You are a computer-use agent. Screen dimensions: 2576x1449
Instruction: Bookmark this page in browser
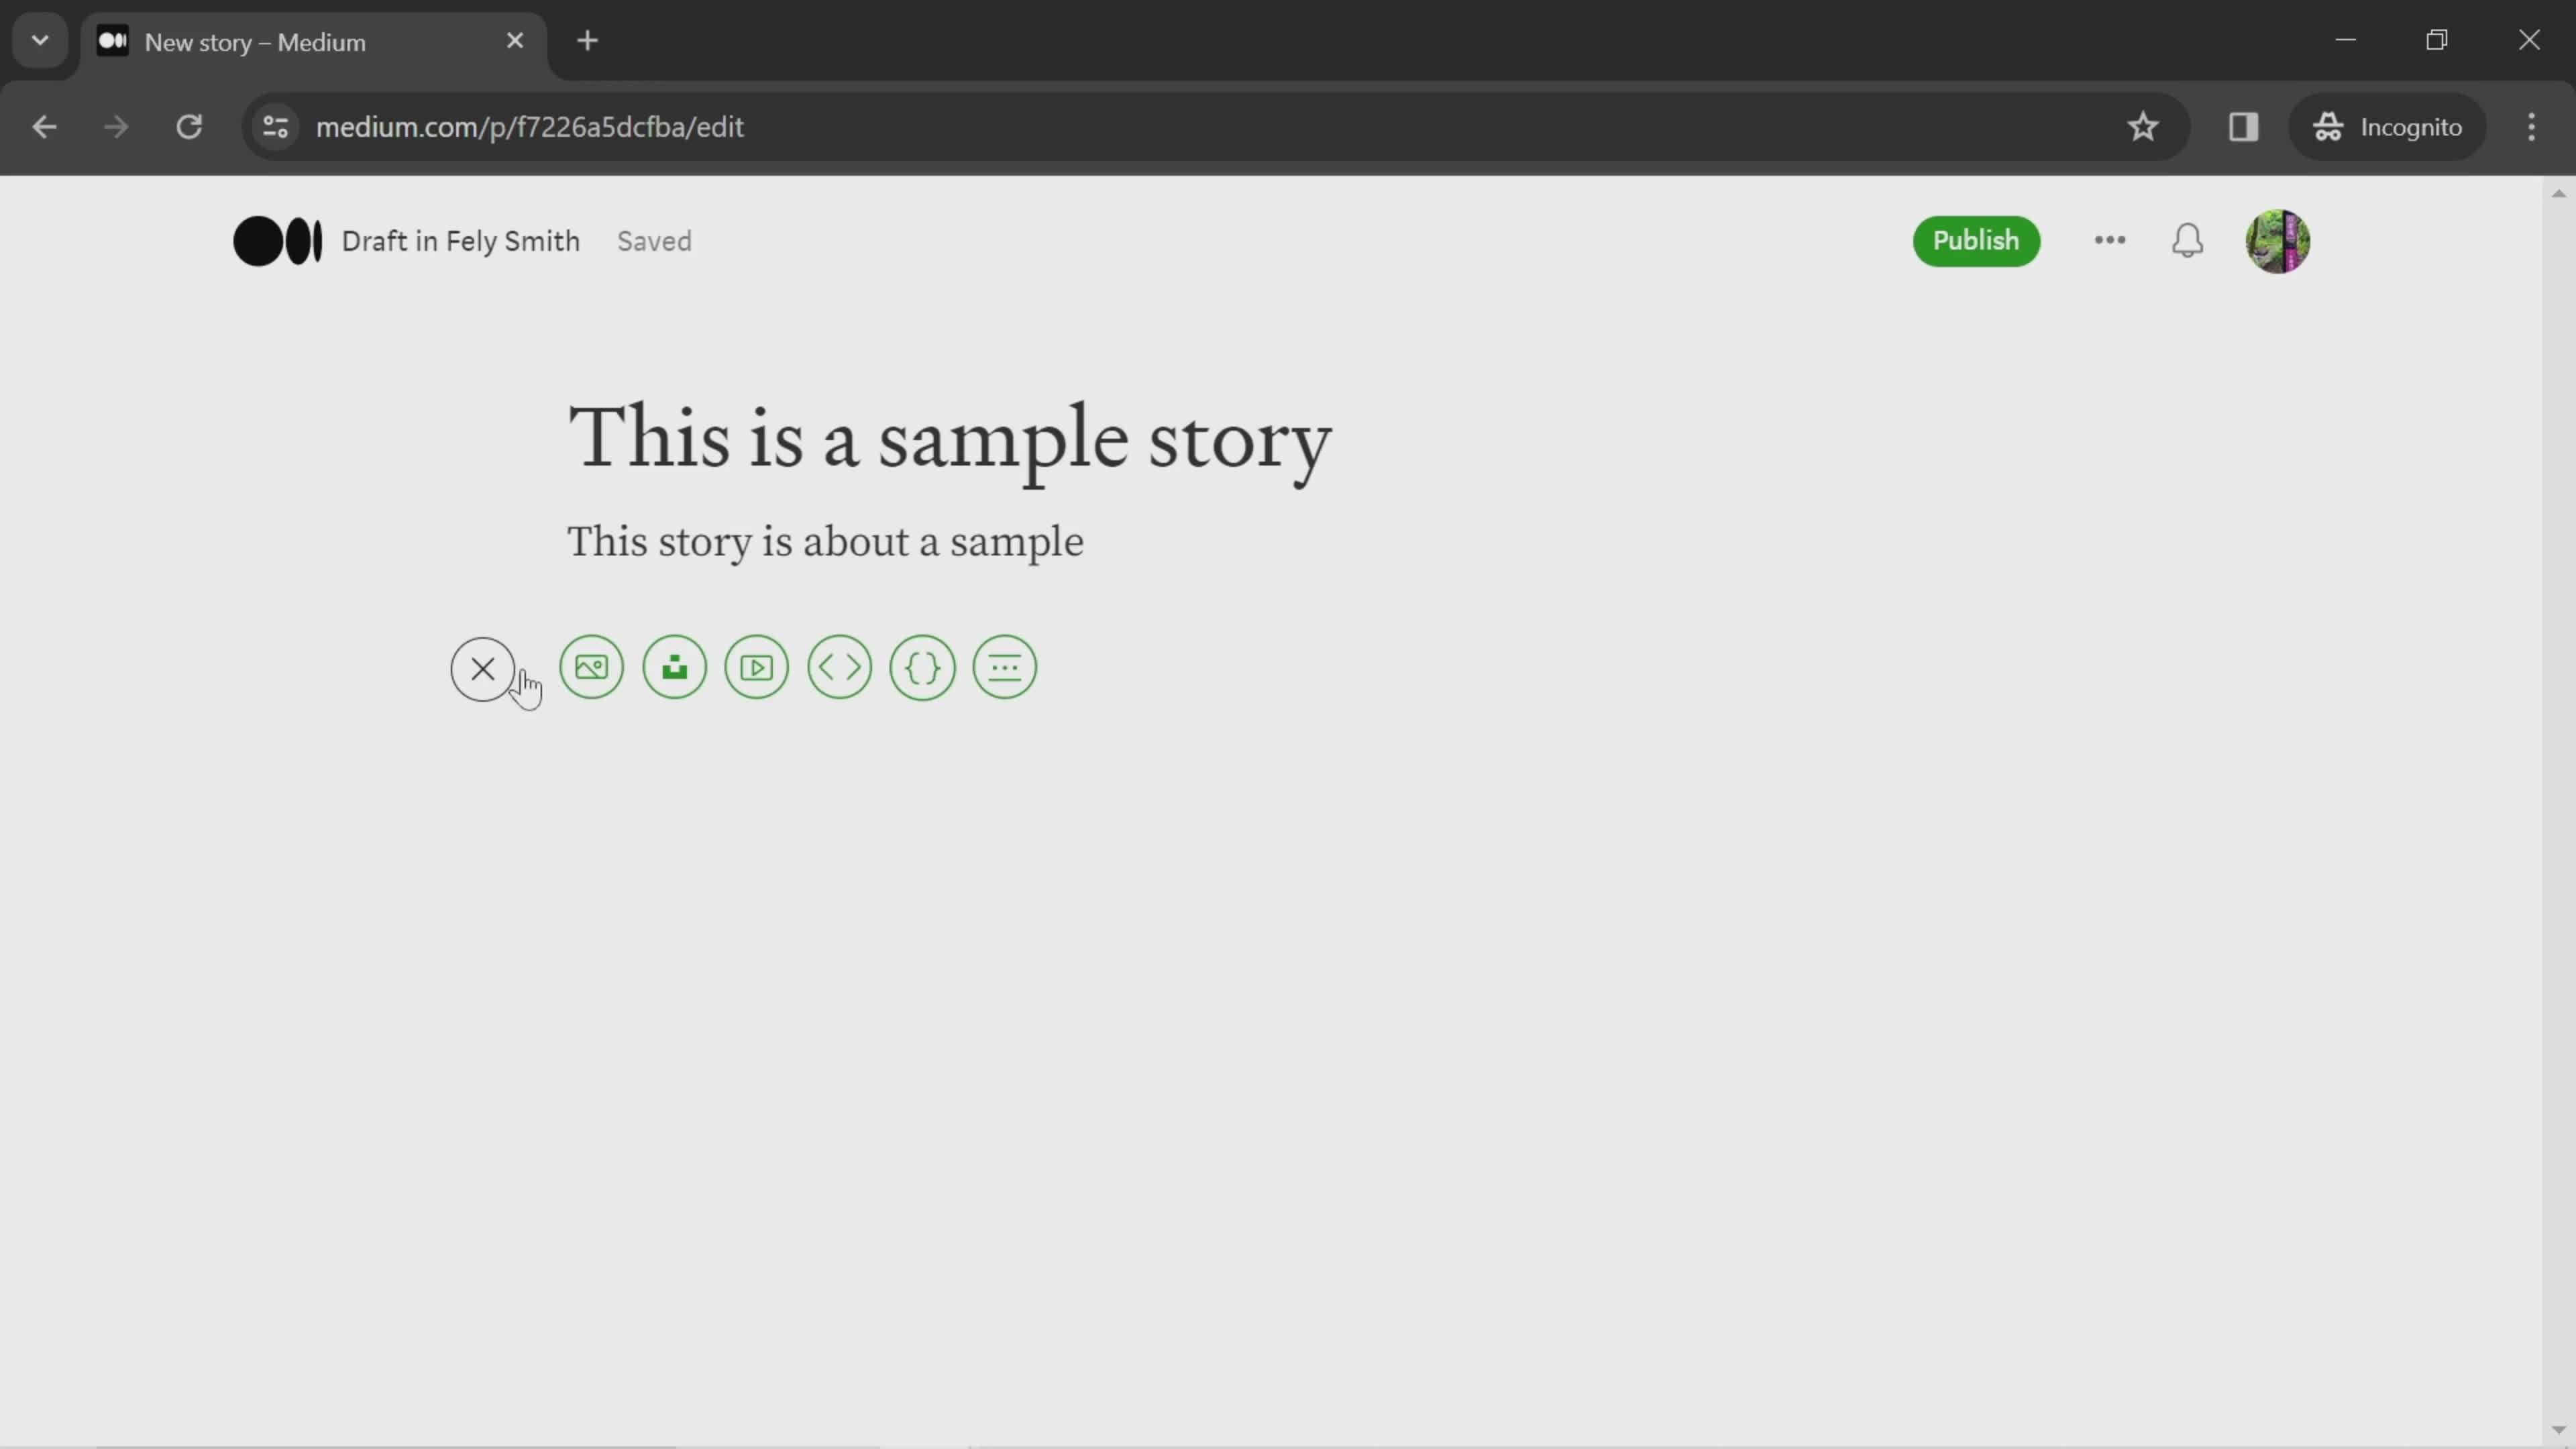(x=2143, y=125)
